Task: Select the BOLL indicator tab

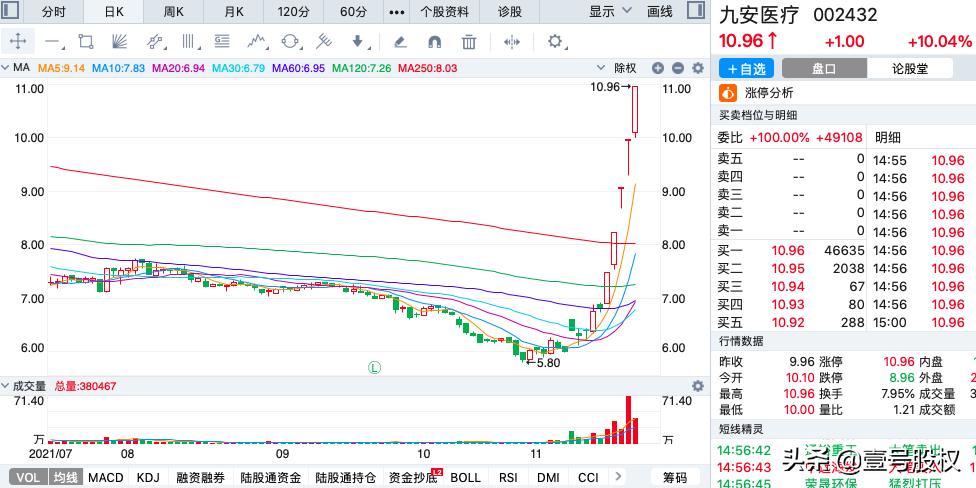Action: tap(466, 477)
